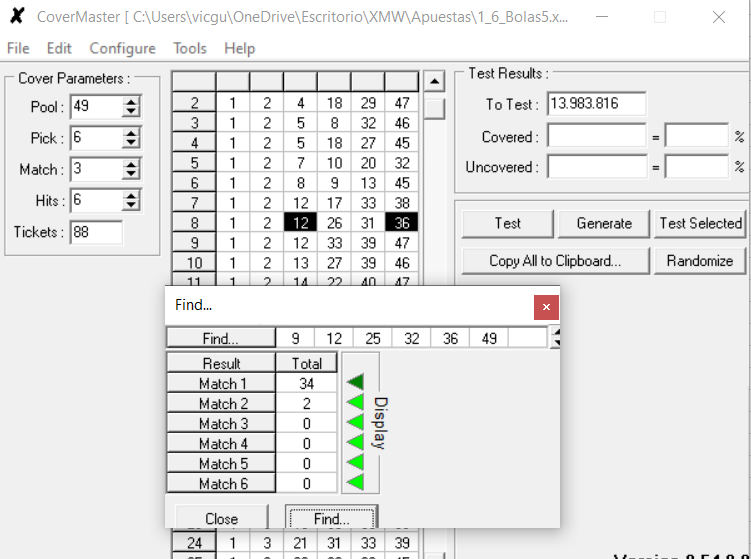This screenshot has width=751, height=559.
Task: Open the Help menu
Action: [x=239, y=48]
